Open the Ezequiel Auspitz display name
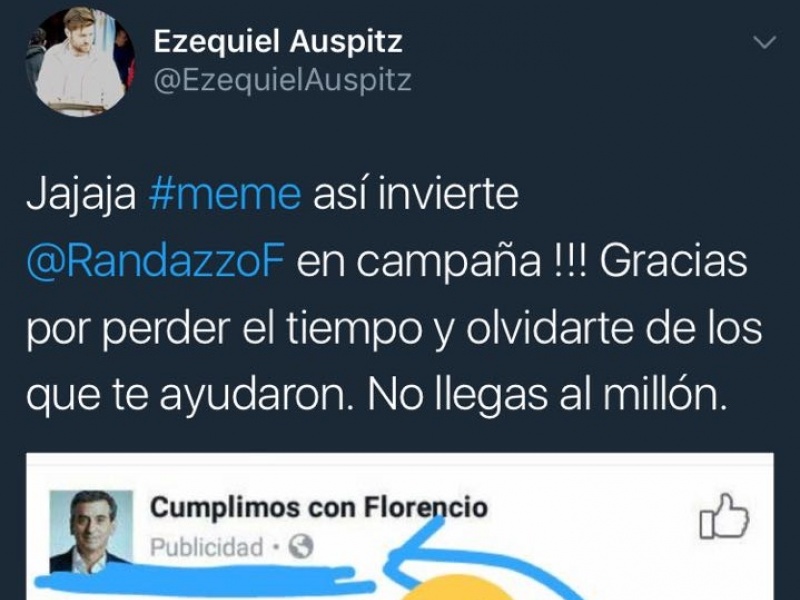The height and width of the screenshot is (600, 800). 278,41
